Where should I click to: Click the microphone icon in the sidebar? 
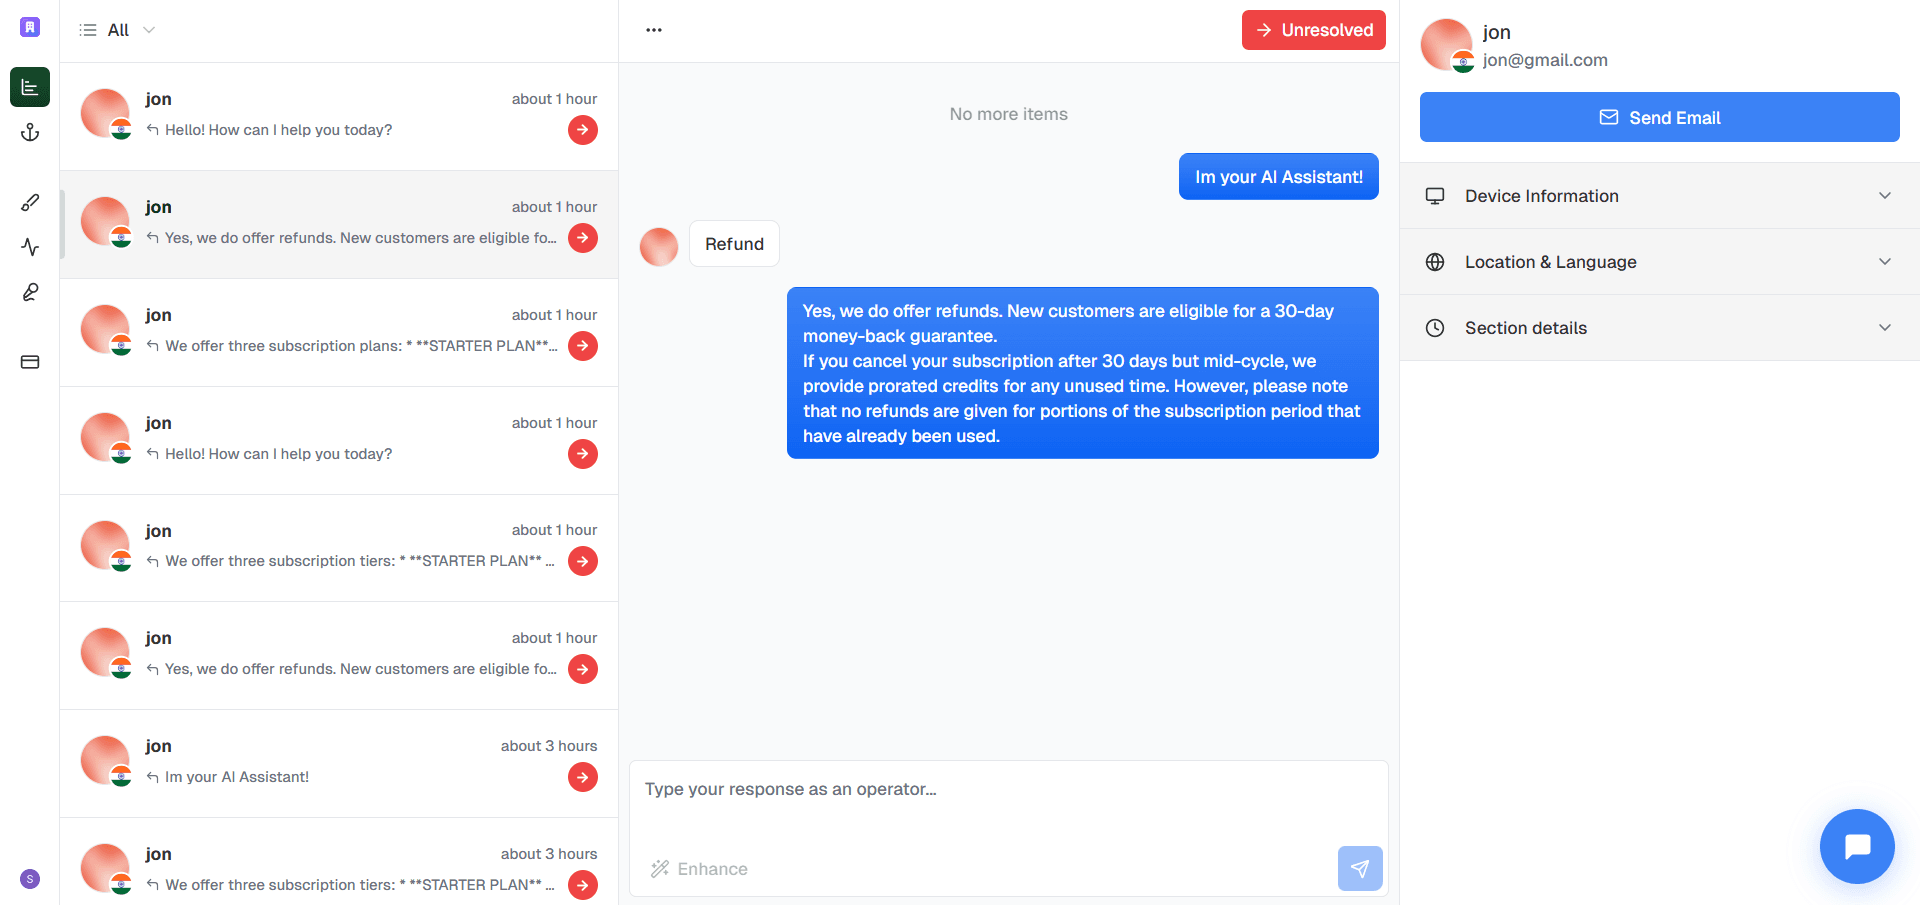pos(30,292)
